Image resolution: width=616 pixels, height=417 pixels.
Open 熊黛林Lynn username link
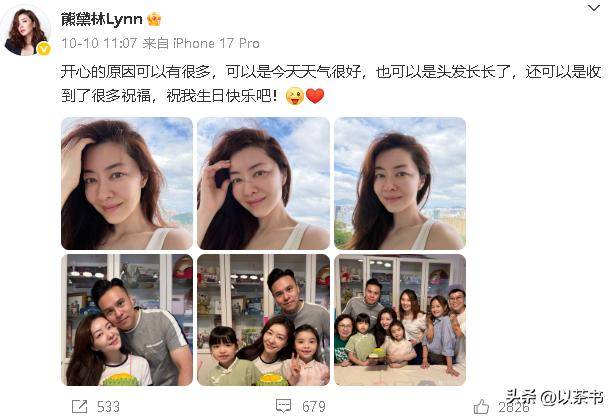click(x=101, y=19)
